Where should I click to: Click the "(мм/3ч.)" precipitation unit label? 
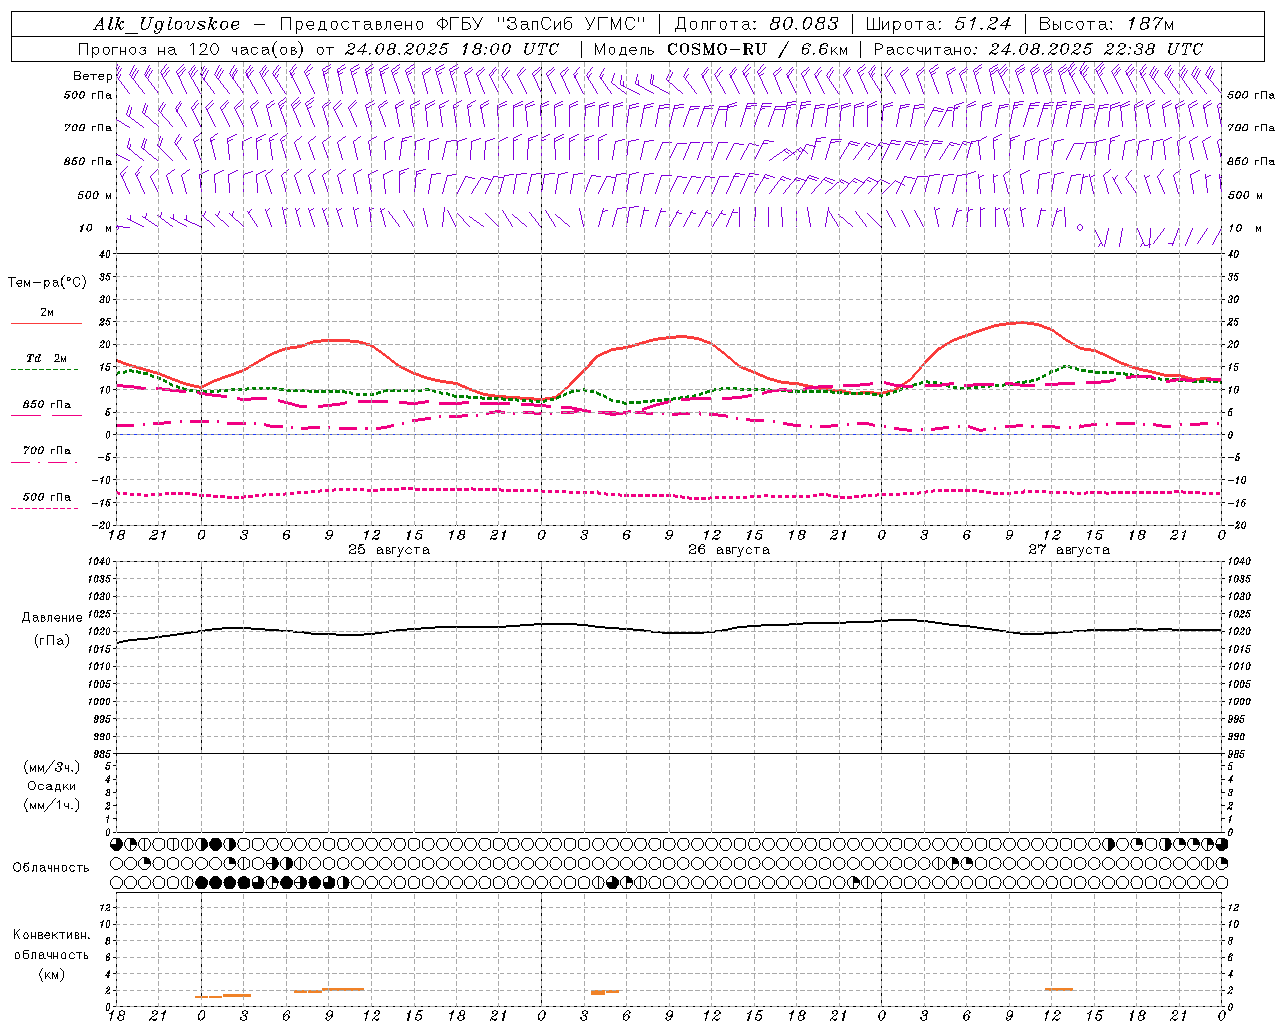(x=52, y=768)
